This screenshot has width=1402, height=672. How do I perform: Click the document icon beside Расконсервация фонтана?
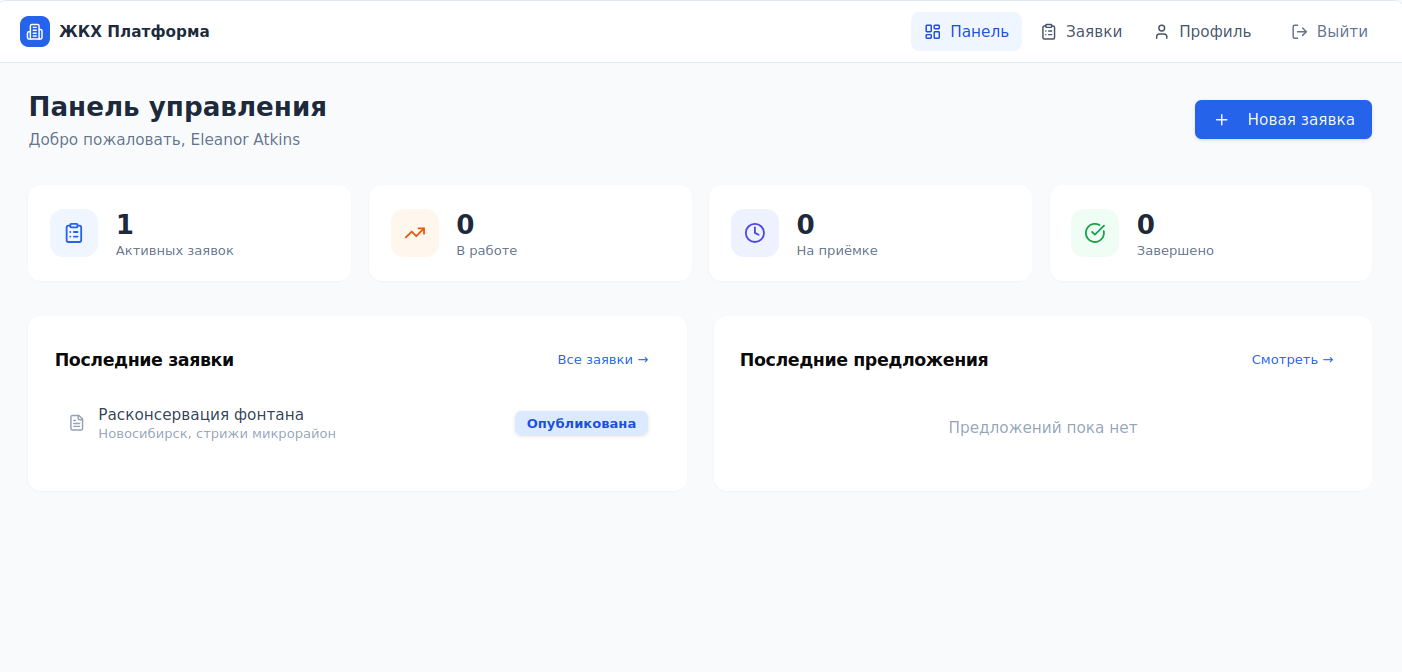tap(76, 423)
